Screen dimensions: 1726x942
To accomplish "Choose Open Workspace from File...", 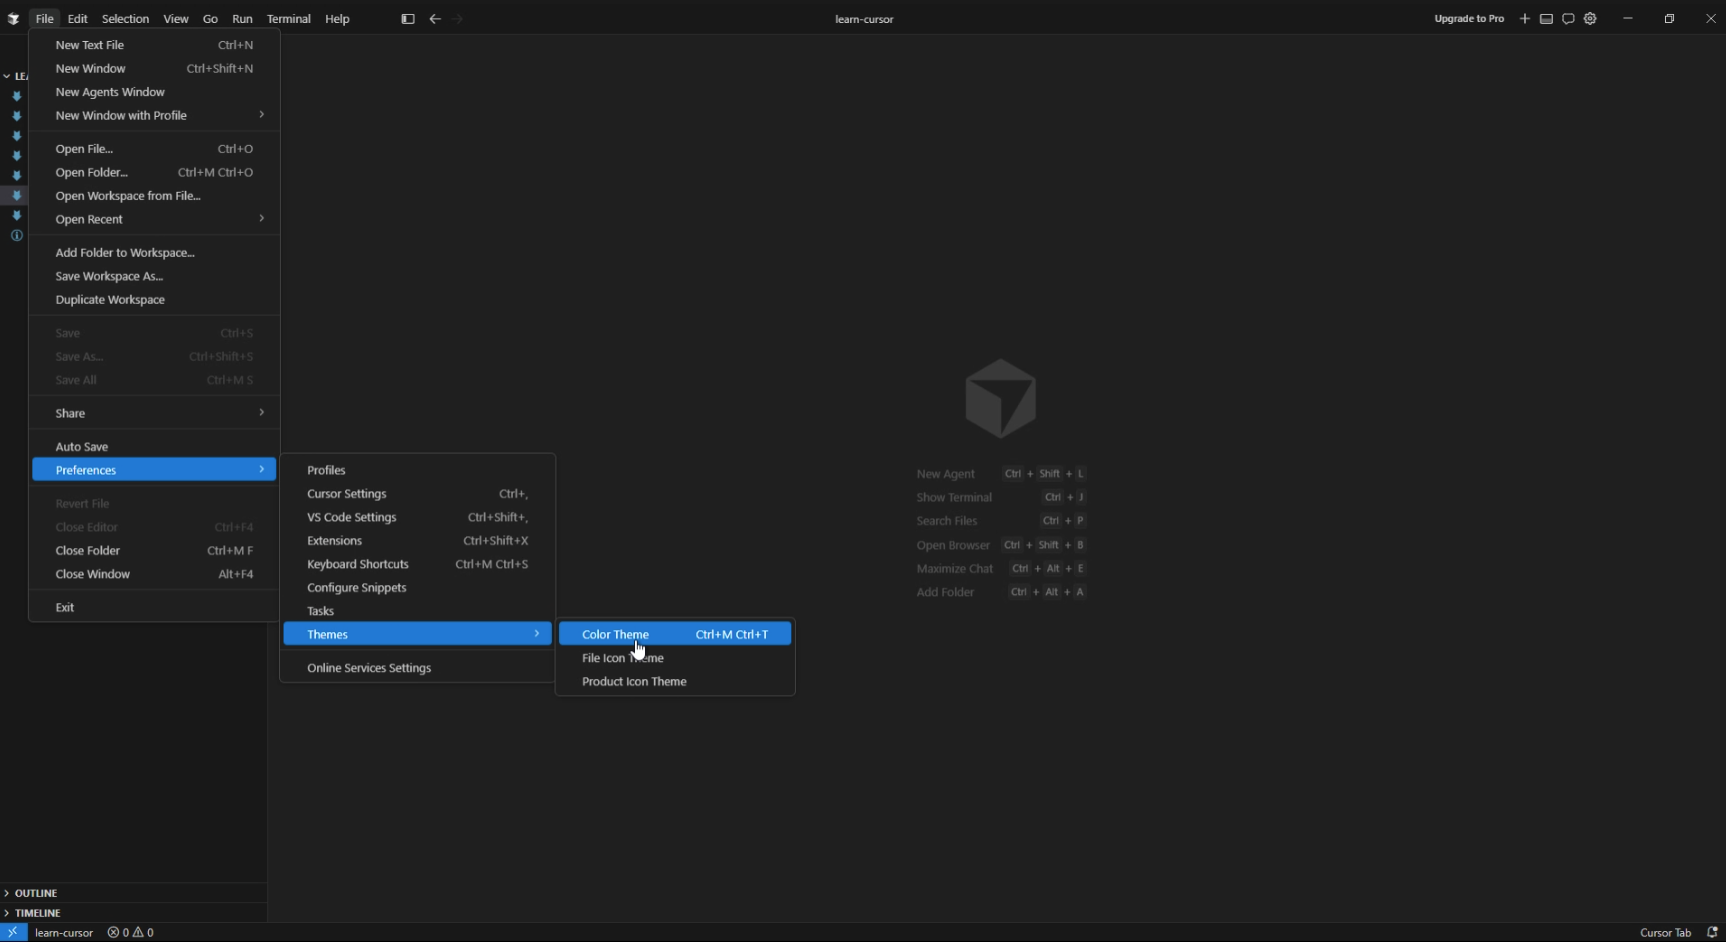I will tap(154, 196).
